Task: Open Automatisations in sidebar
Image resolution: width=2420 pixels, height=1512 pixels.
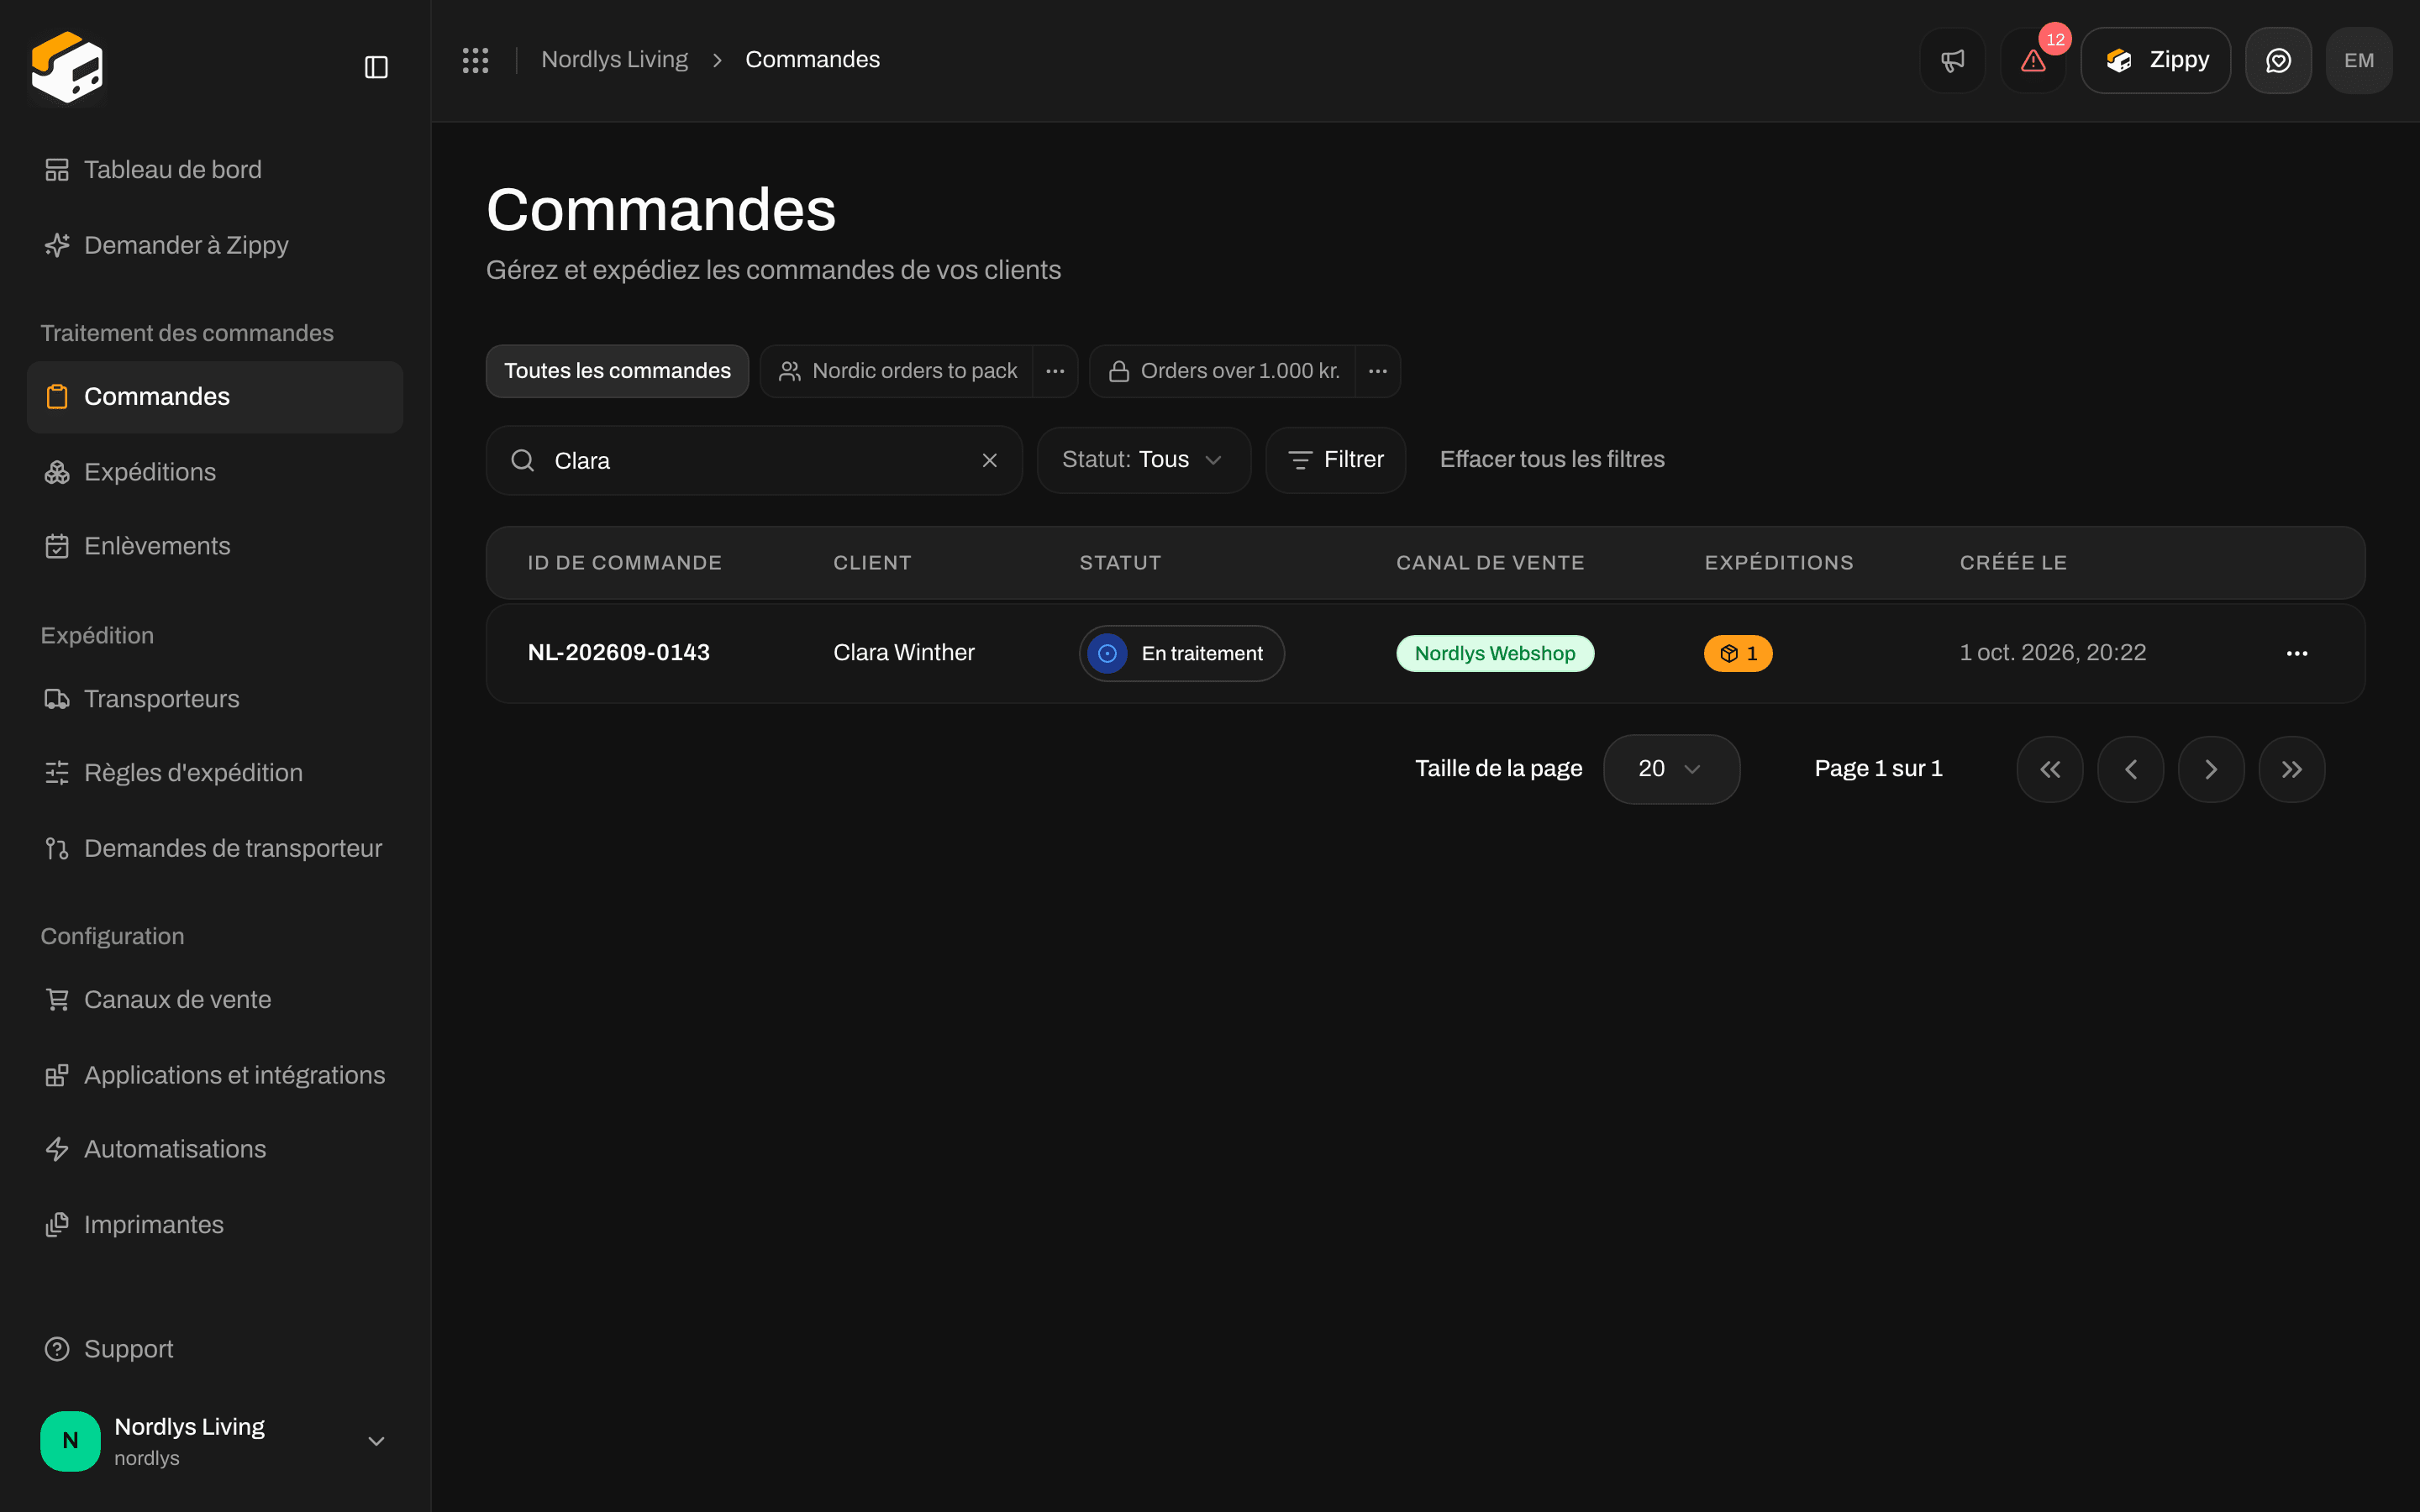Action: coord(215,1149)
